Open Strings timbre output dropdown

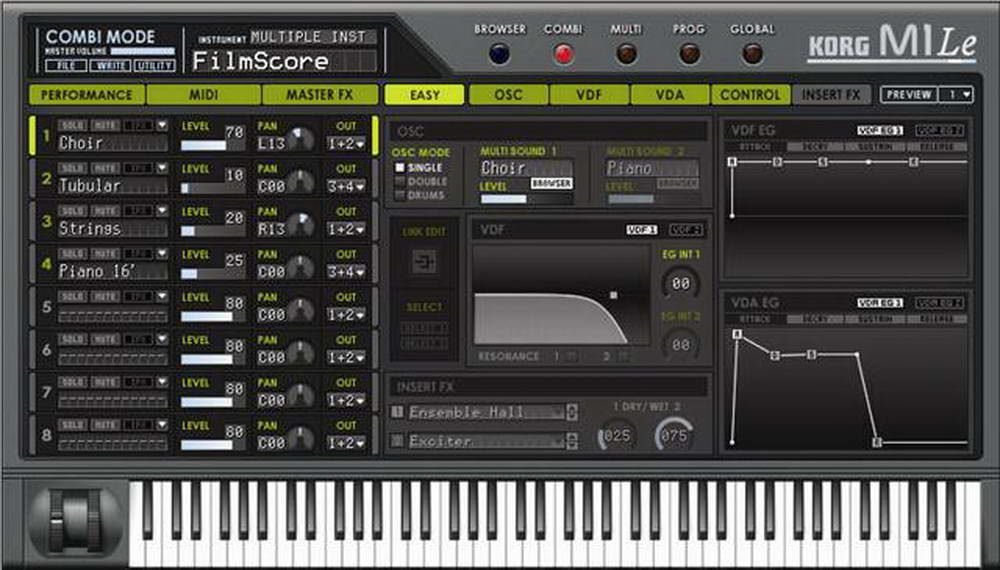point(346,230)
